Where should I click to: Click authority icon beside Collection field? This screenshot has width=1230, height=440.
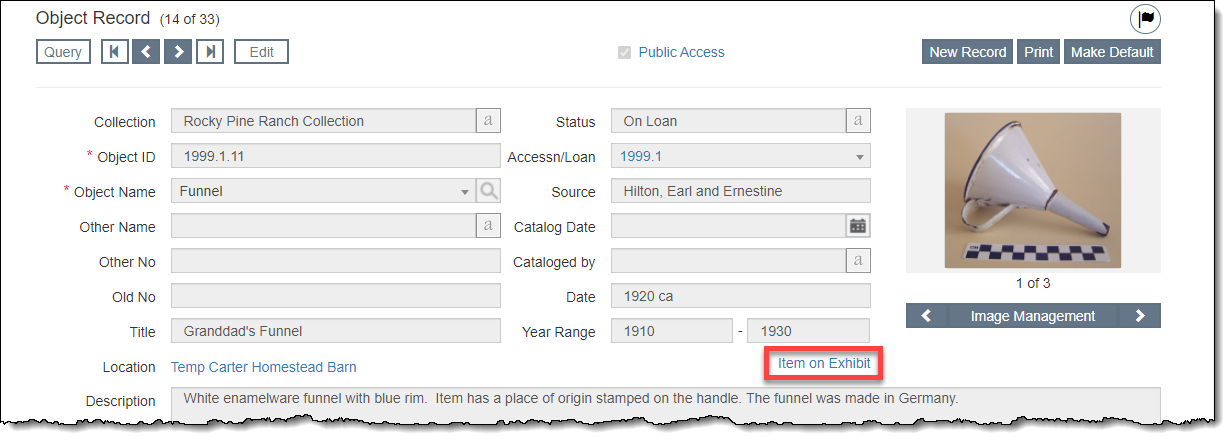pyautogui.click(x=488, y=121)
